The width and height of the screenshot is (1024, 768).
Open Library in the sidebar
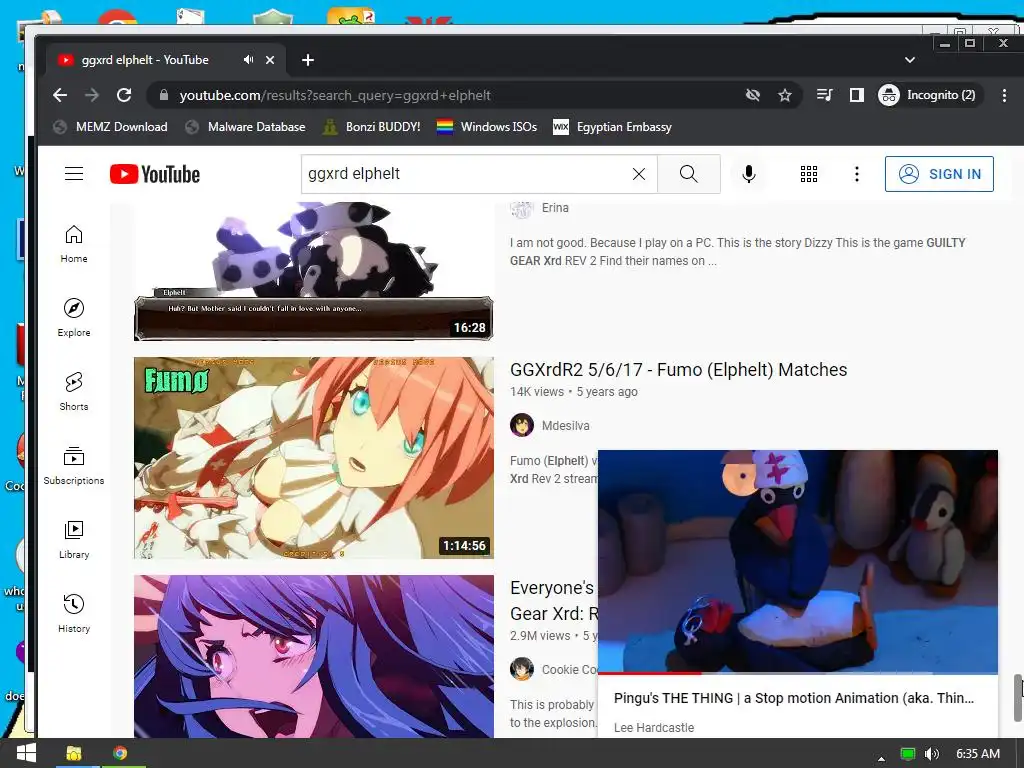coord(74,539)
